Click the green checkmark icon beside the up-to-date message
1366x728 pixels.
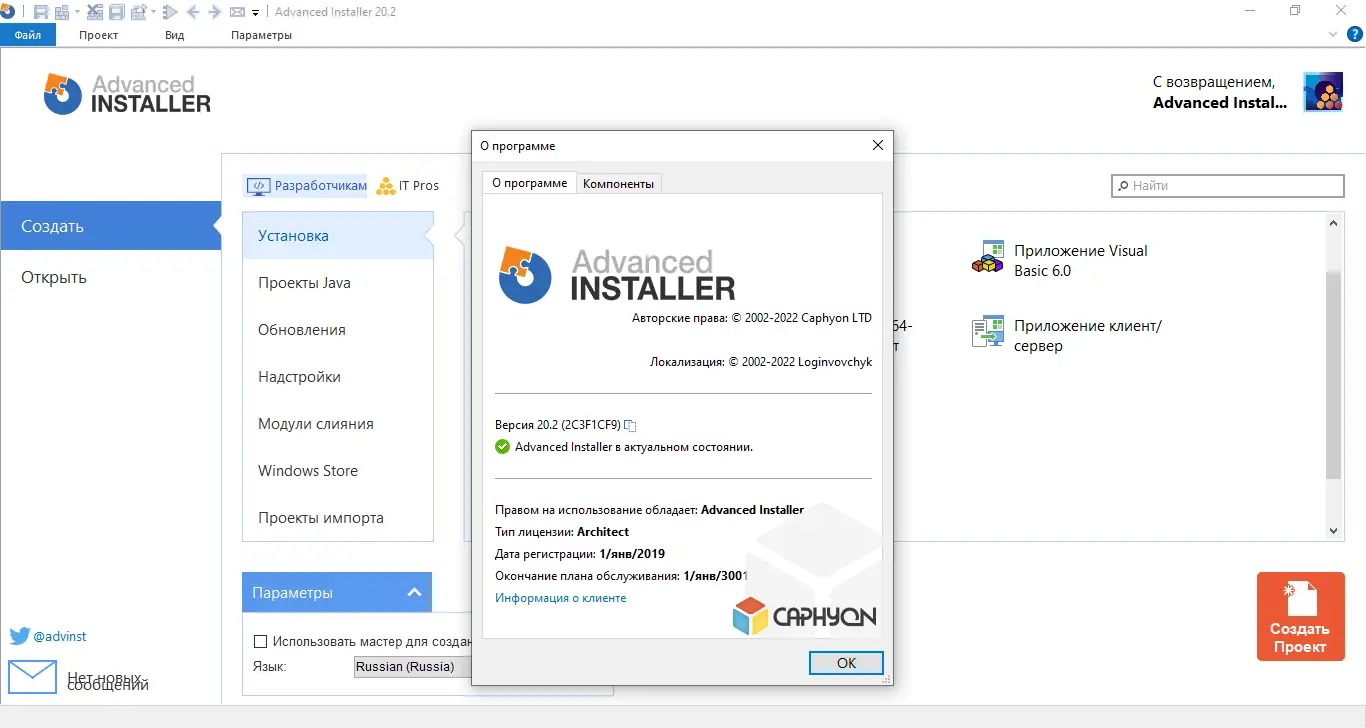(502, 447)
